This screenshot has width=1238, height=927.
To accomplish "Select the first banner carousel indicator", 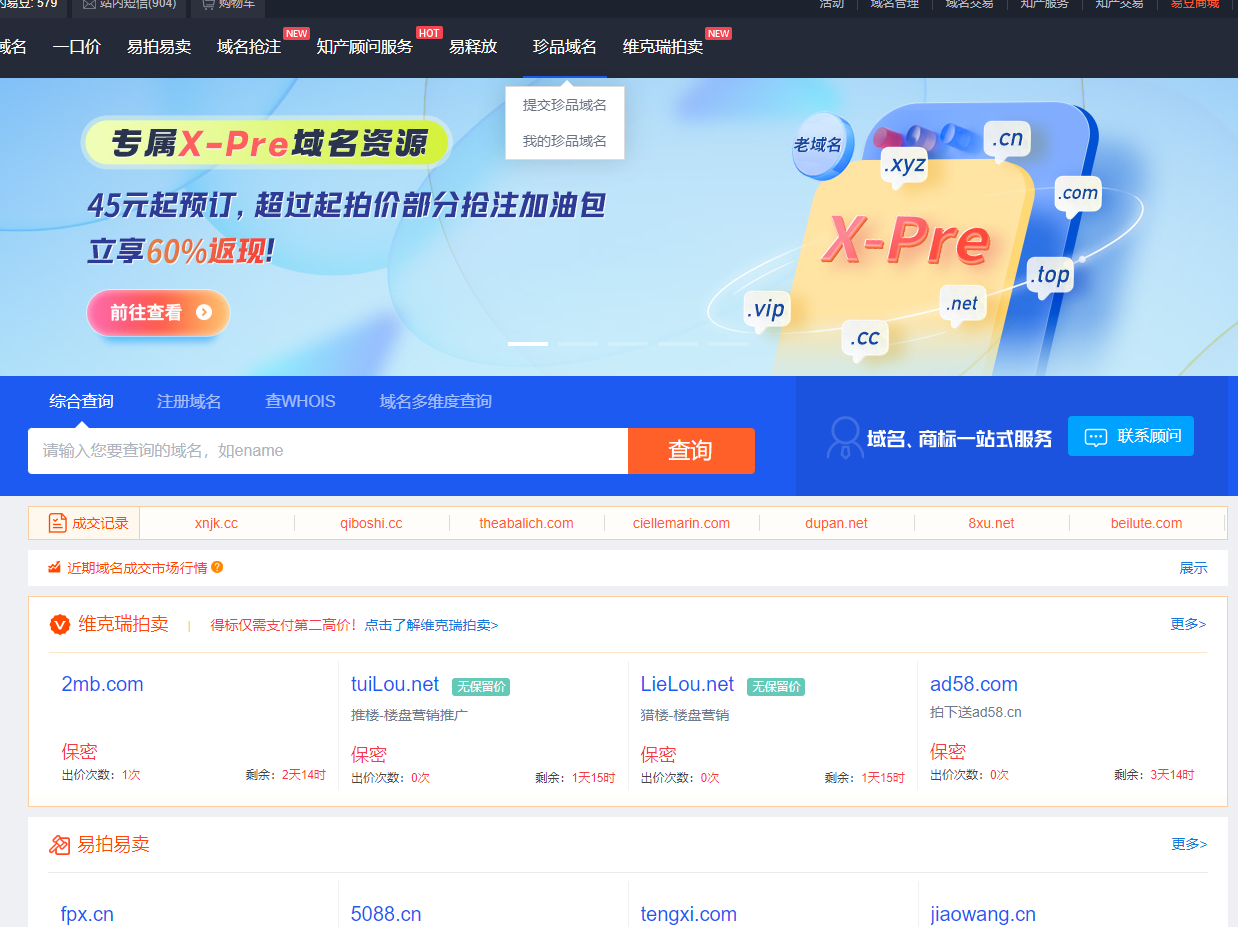I will tap(528, 344).
